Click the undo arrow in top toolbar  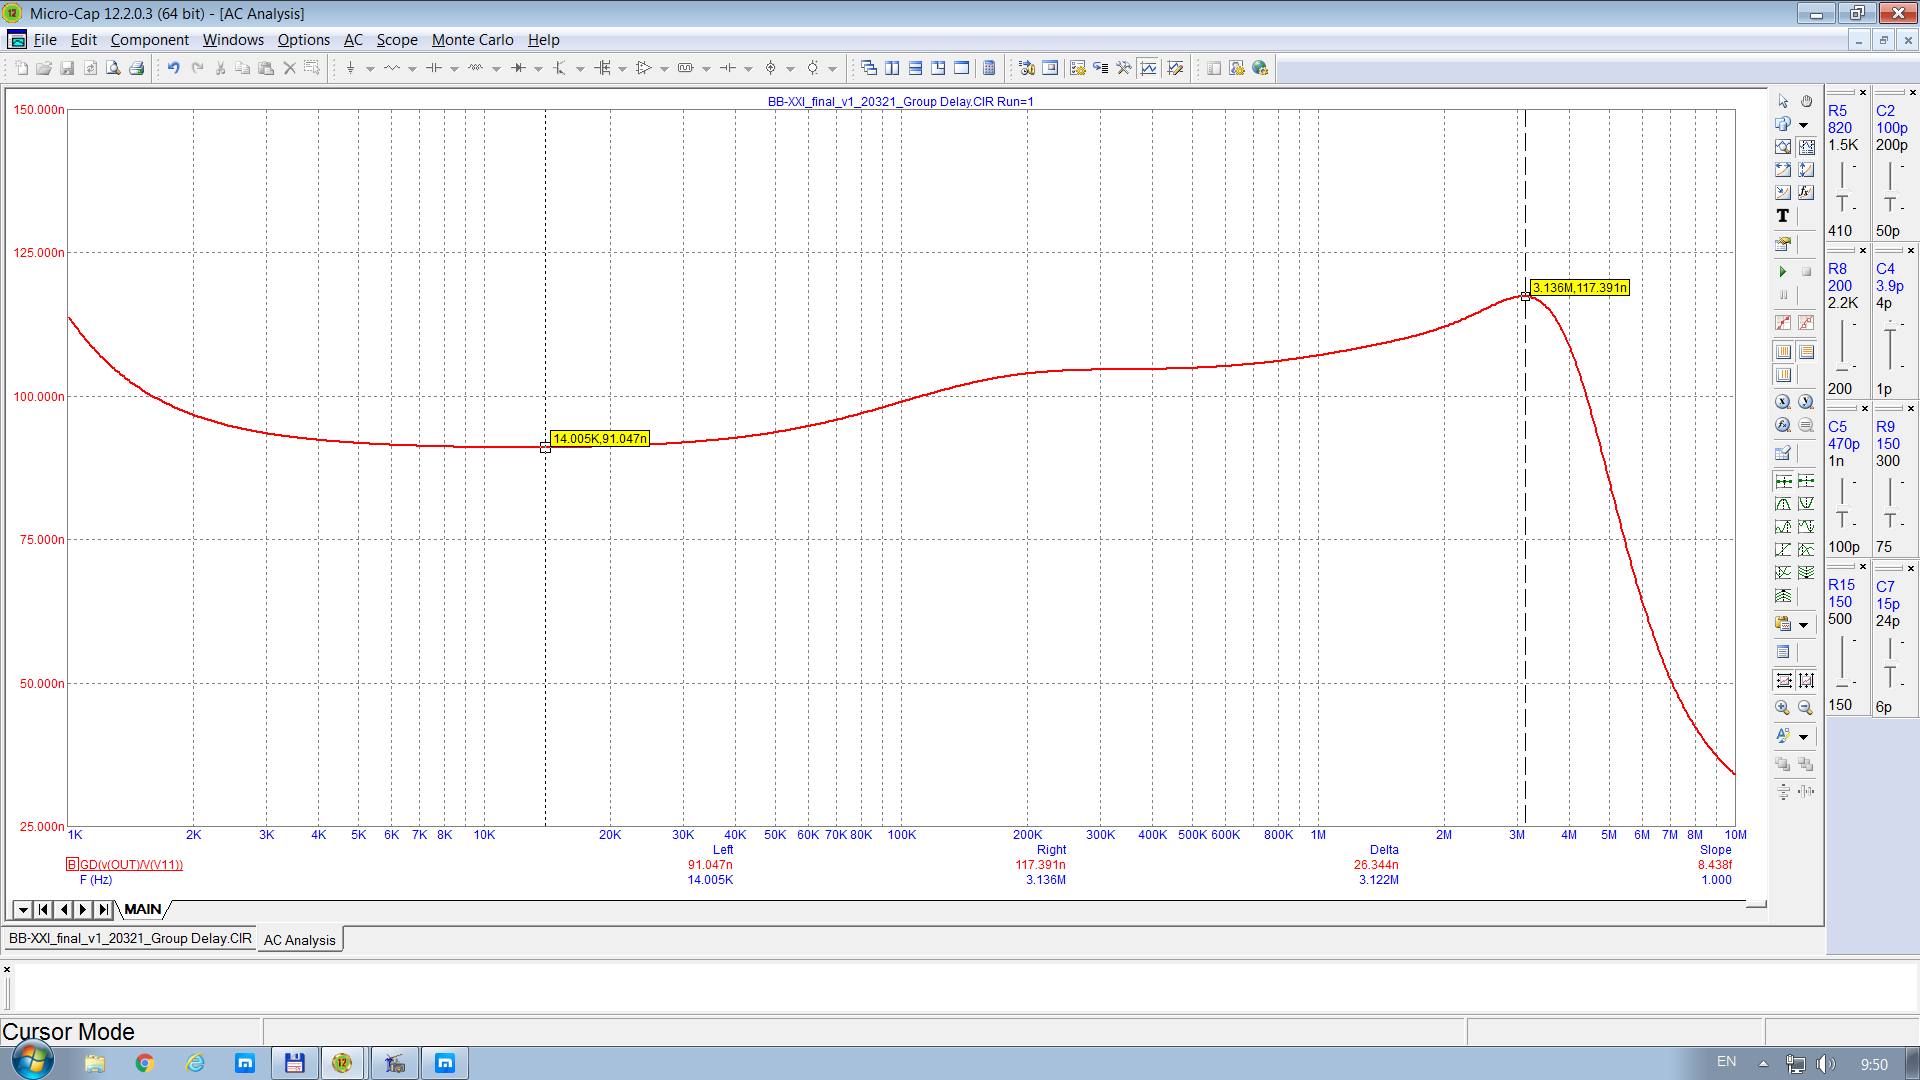click(x=173, y=68)
